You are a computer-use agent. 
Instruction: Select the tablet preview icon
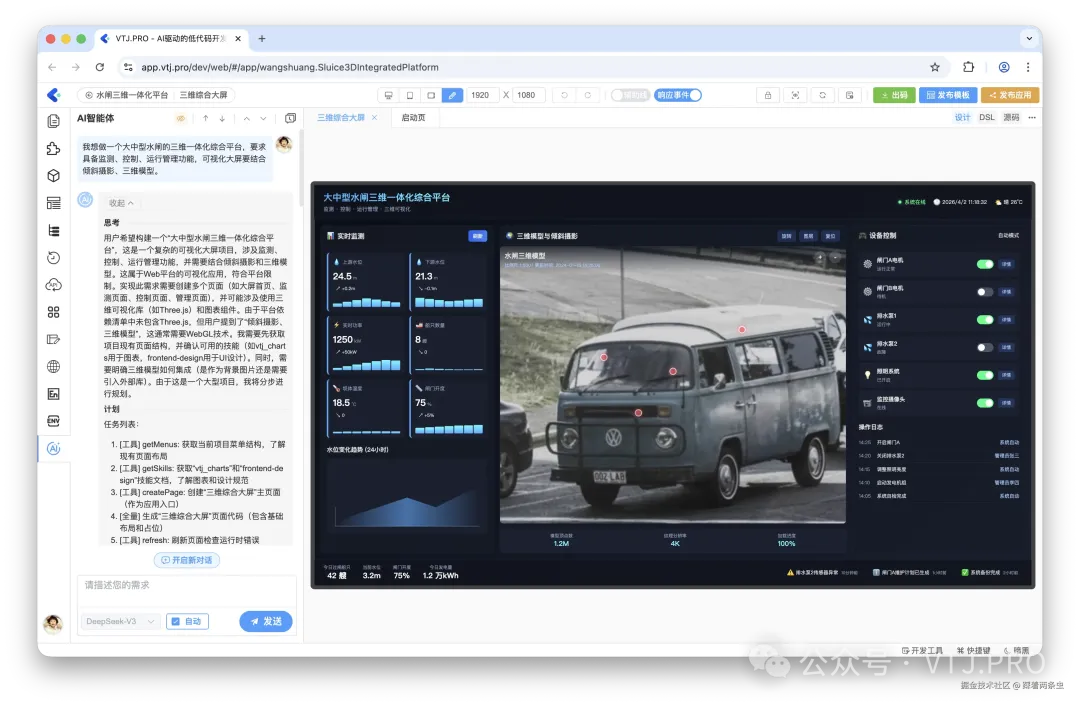pos(431,94)
